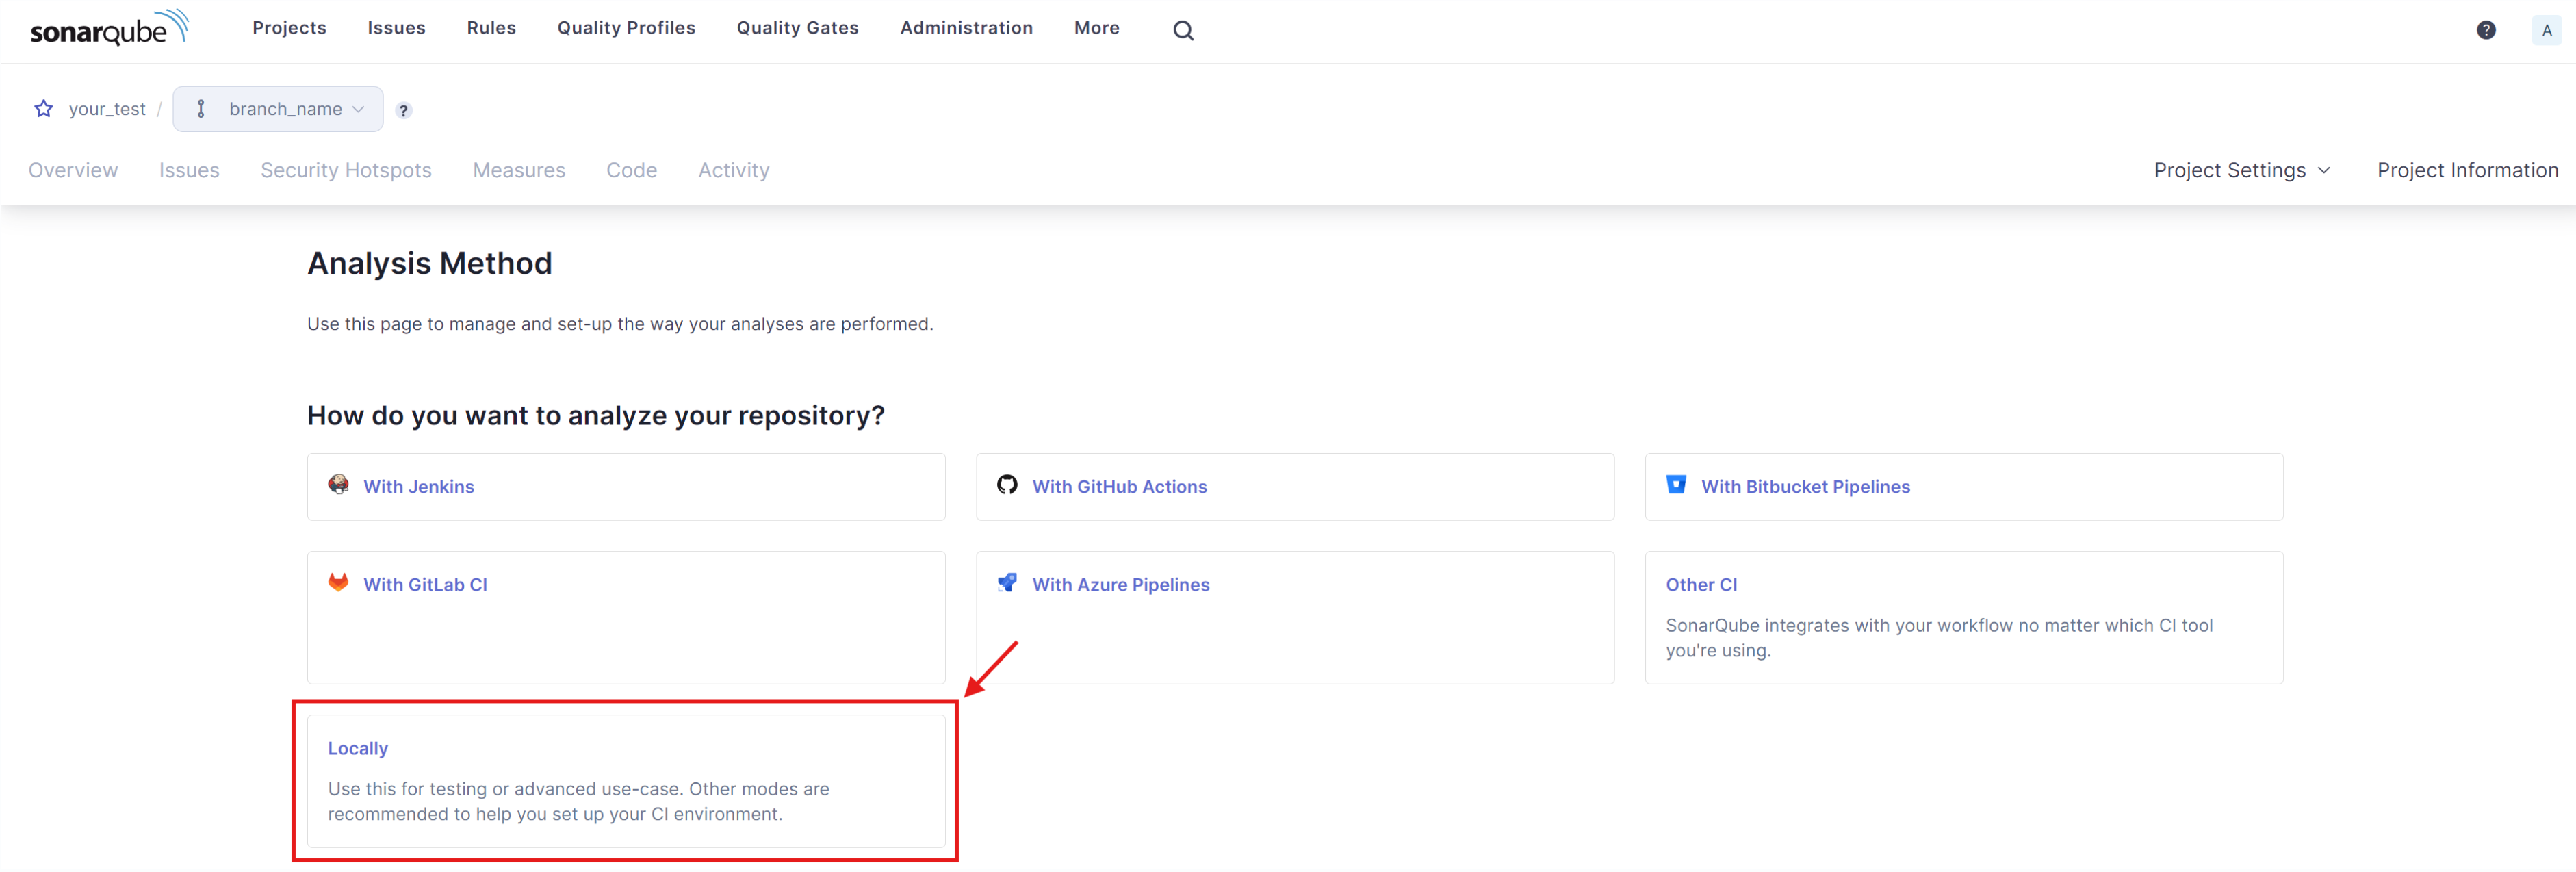Open the More menu in the top bar
The width and height of the screenshot is (2576, 872).
click(1096, 28)
